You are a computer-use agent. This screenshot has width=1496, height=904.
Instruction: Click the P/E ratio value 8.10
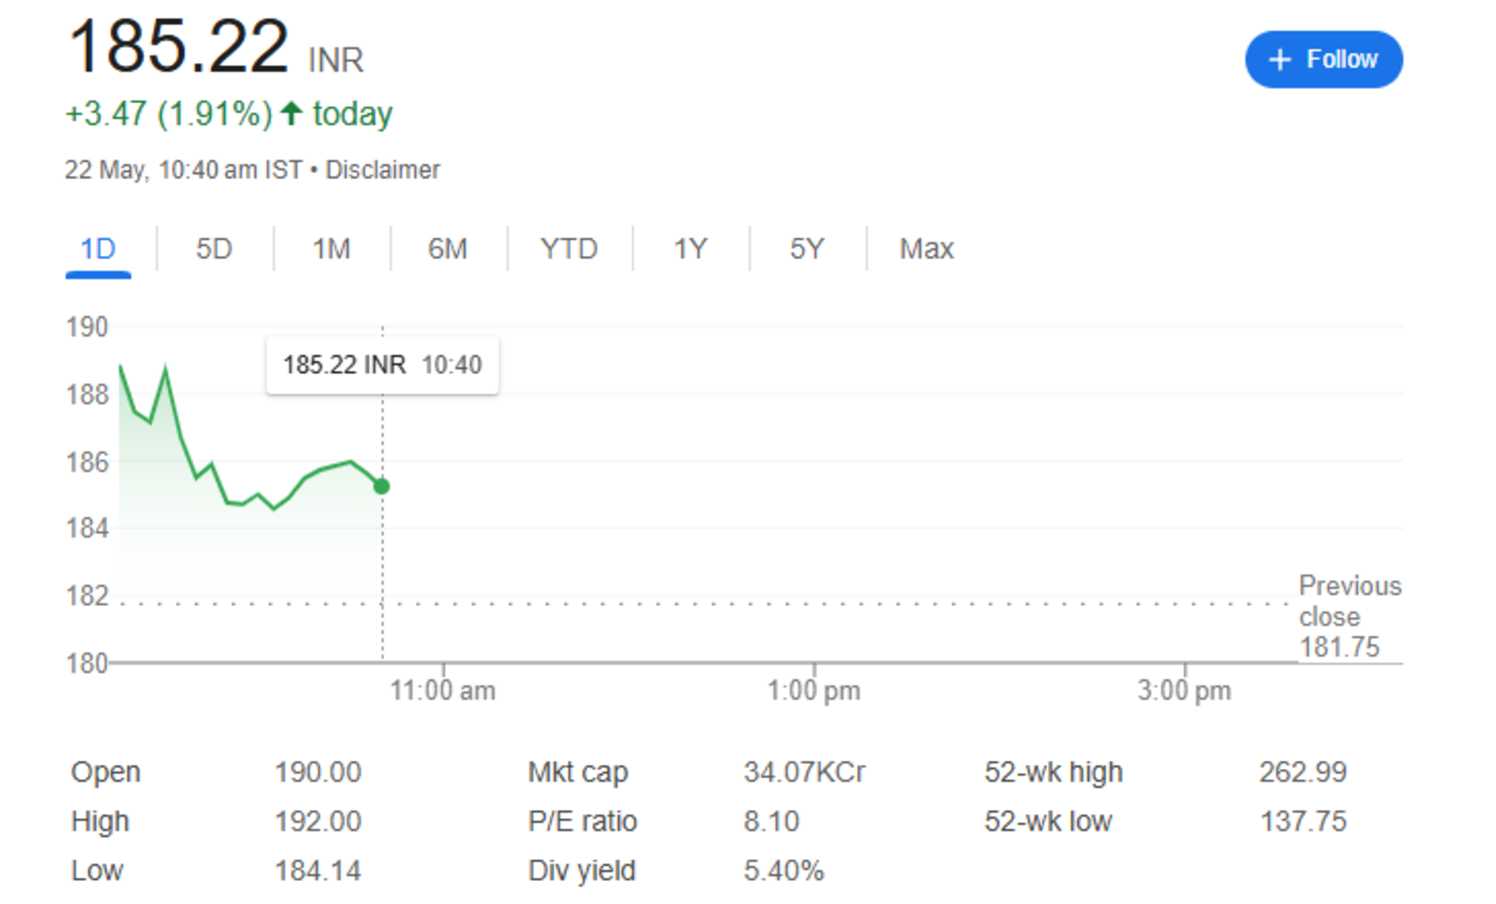coord(772,821)
